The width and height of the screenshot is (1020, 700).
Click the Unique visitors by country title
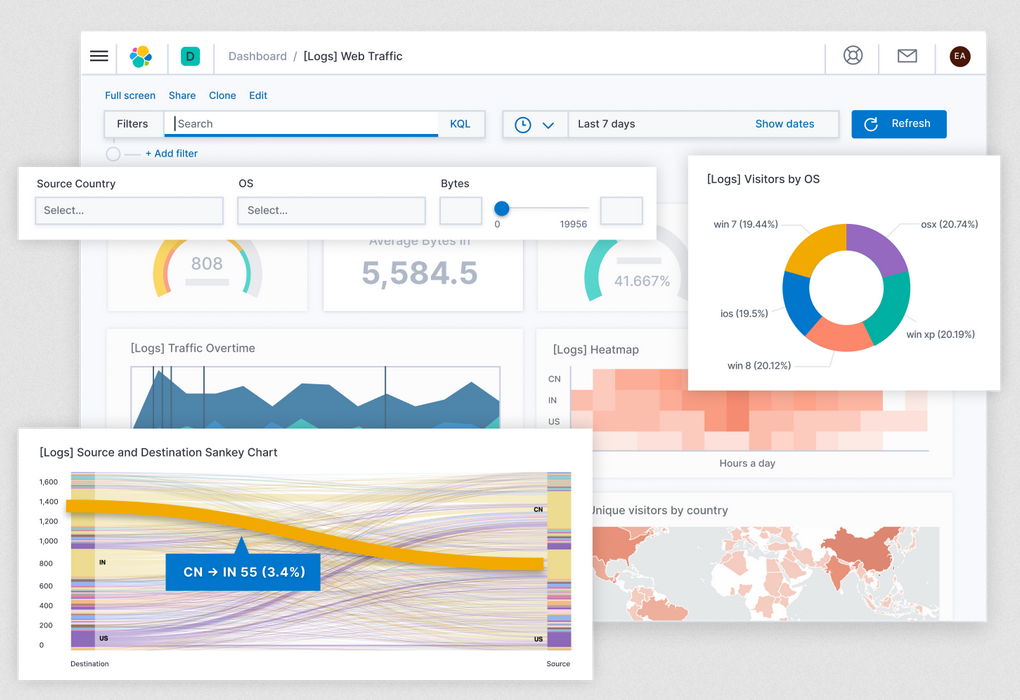(658, 511)
